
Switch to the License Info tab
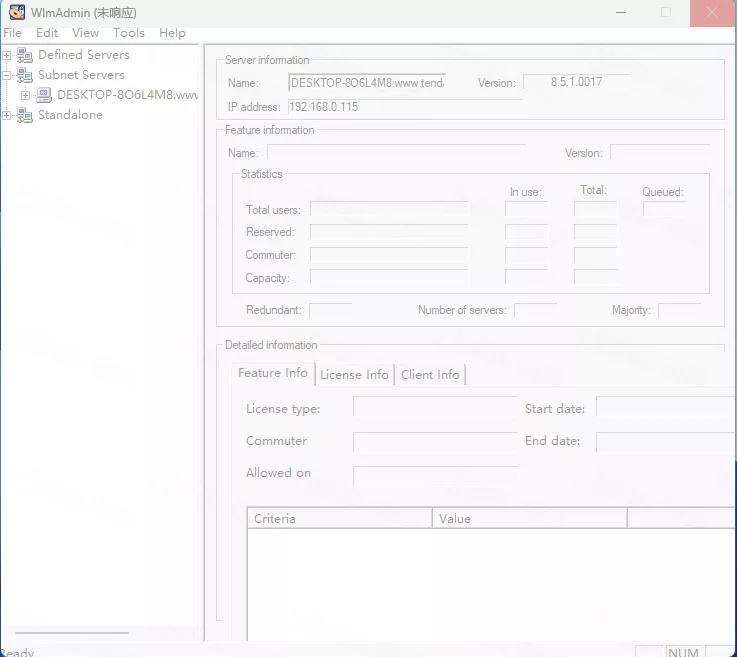point(354,375)
